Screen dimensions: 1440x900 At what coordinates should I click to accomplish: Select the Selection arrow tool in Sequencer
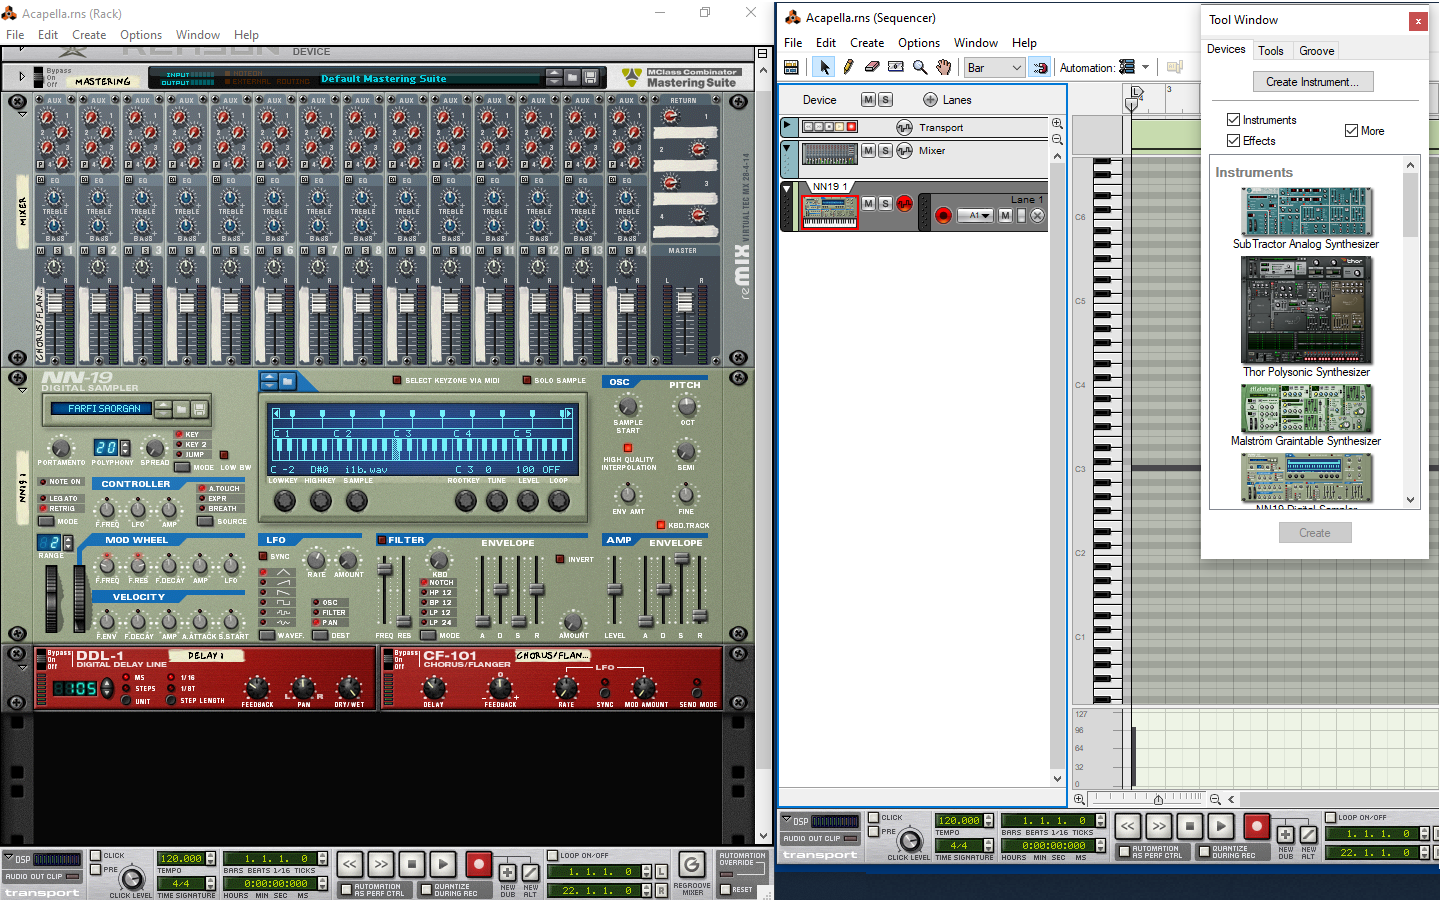click(x=824, y=67)
